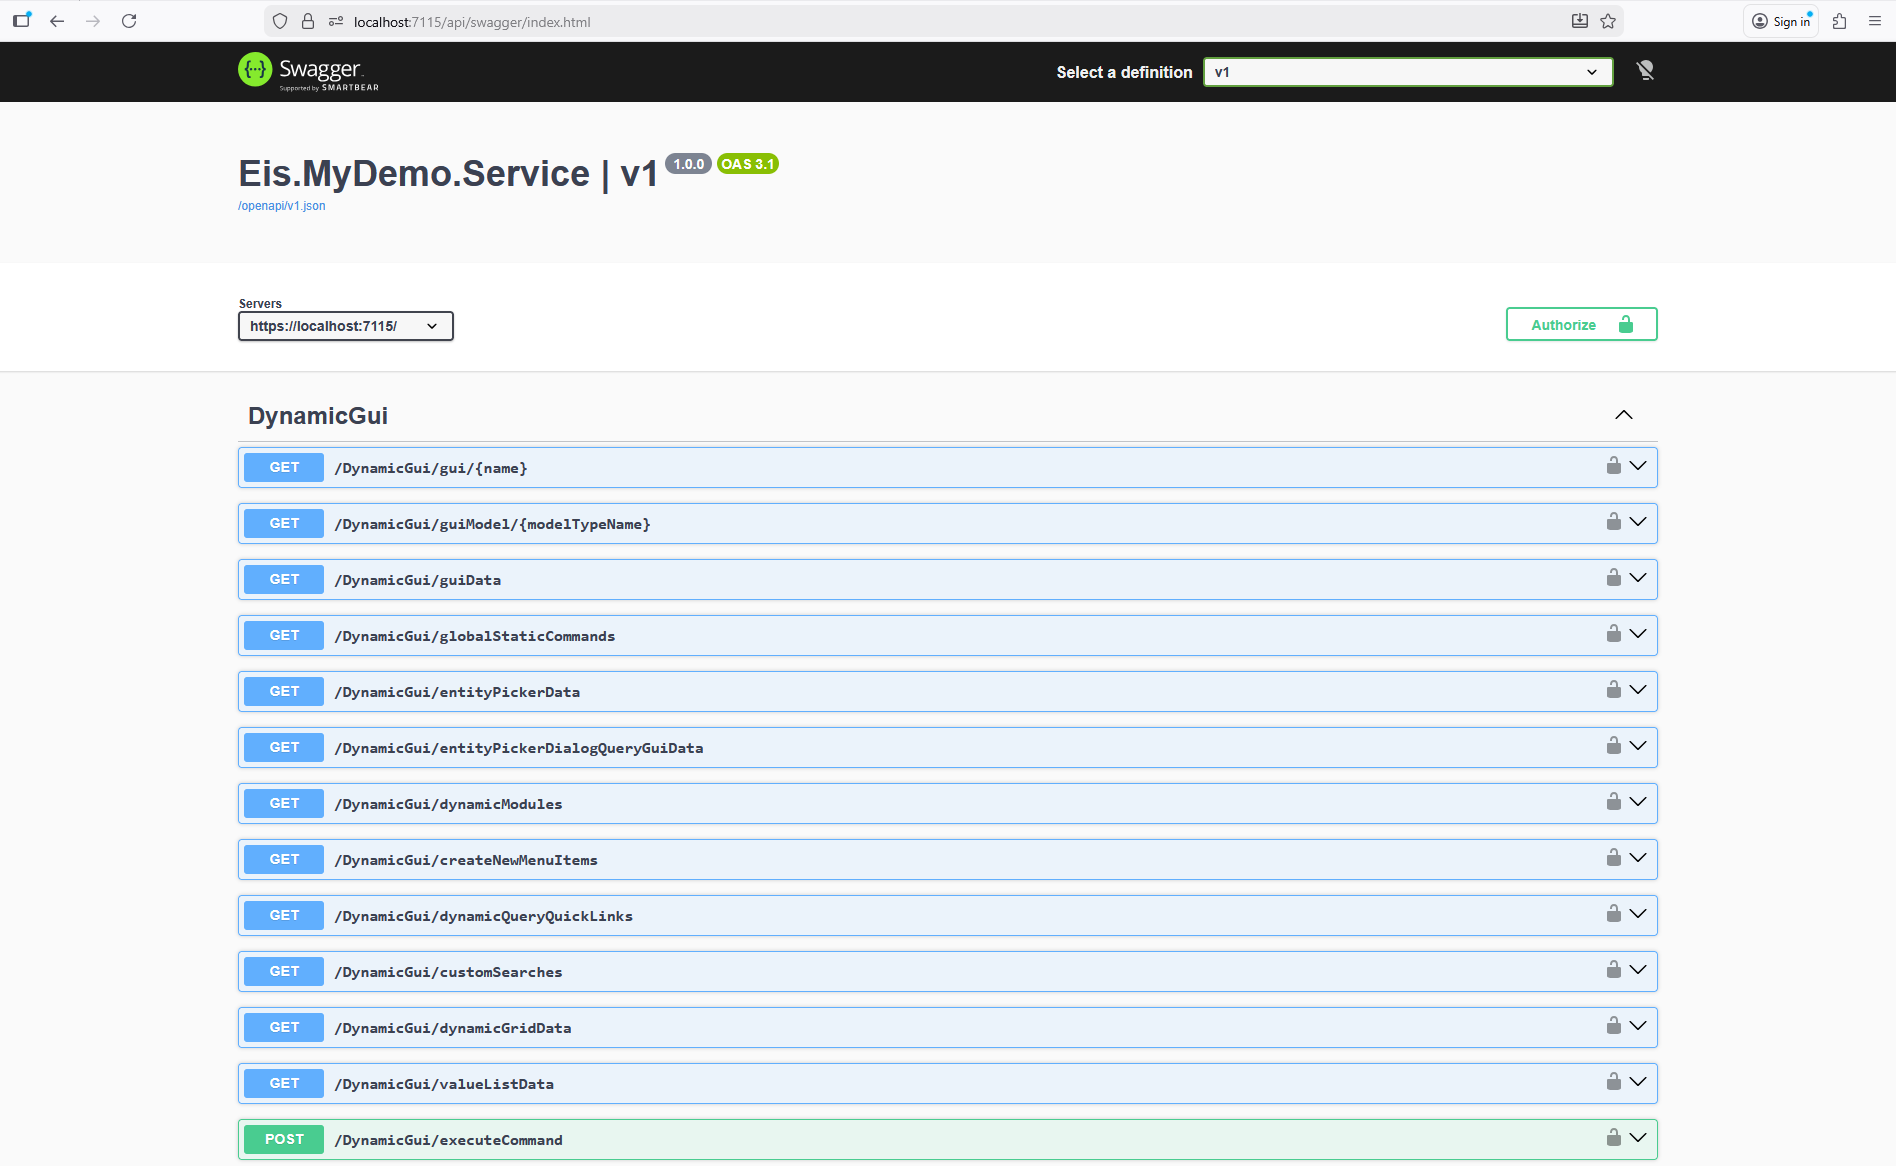1896x1166 pixels.
Task: Click the Sign in button in browser toolbar
Action: [1781, 21]
